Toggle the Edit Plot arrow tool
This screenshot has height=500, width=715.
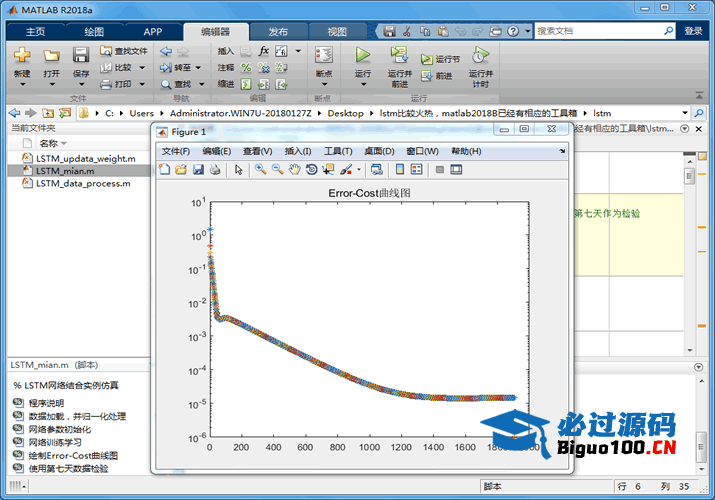click(x=239, y=170)
